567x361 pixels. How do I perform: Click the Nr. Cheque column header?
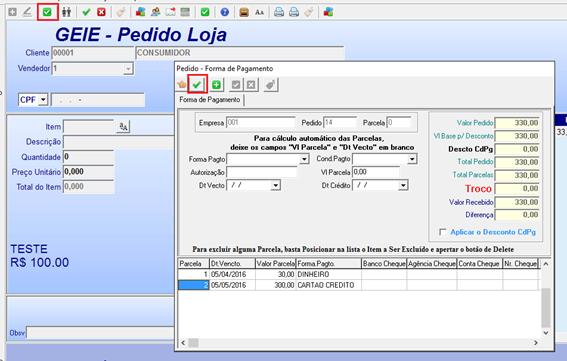(520, 263)
